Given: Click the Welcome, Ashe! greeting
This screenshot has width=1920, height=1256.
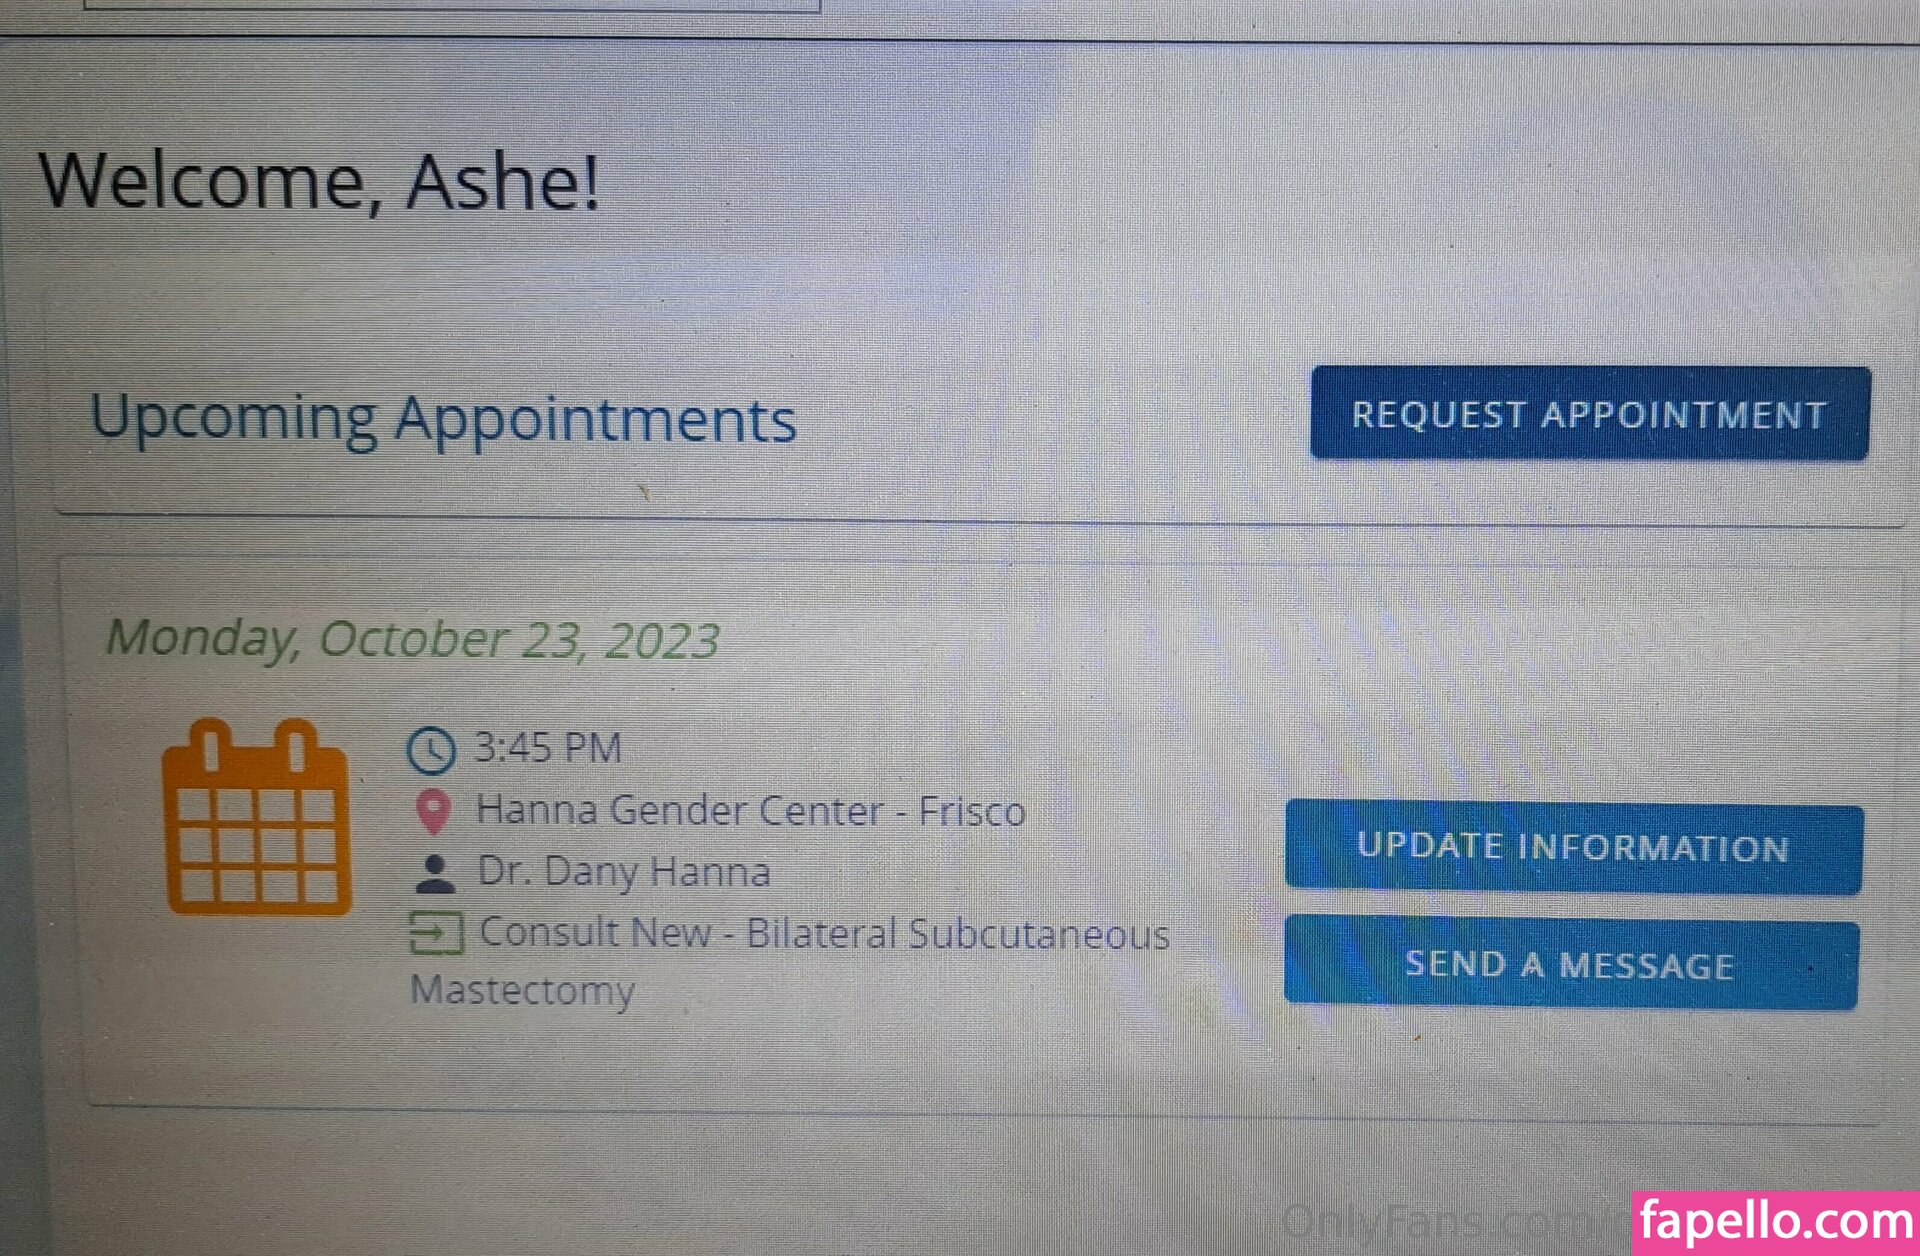Looking at the screenshot, I should click(x=319, y=182).
